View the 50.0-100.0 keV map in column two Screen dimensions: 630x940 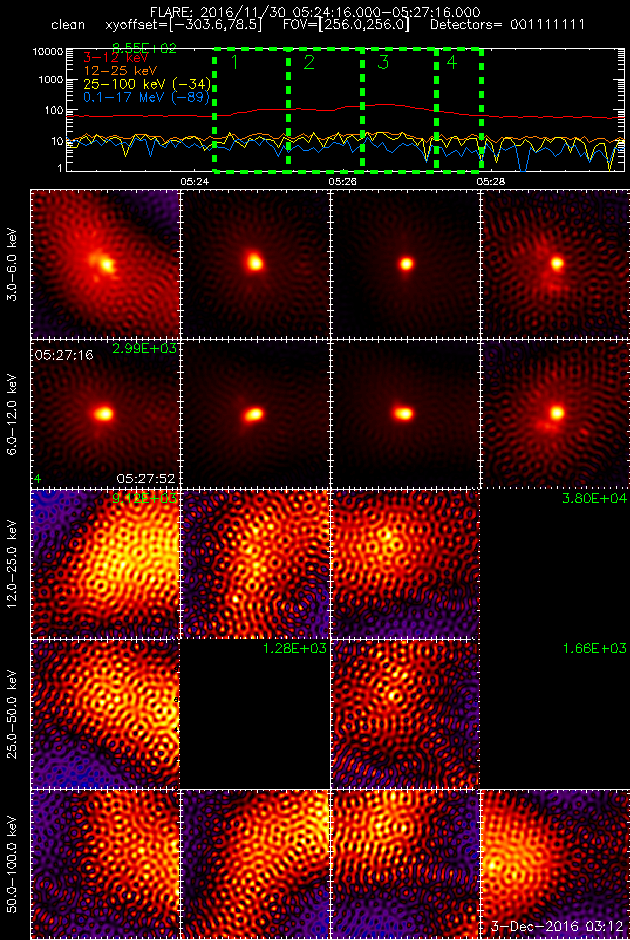tap(255, 864)
